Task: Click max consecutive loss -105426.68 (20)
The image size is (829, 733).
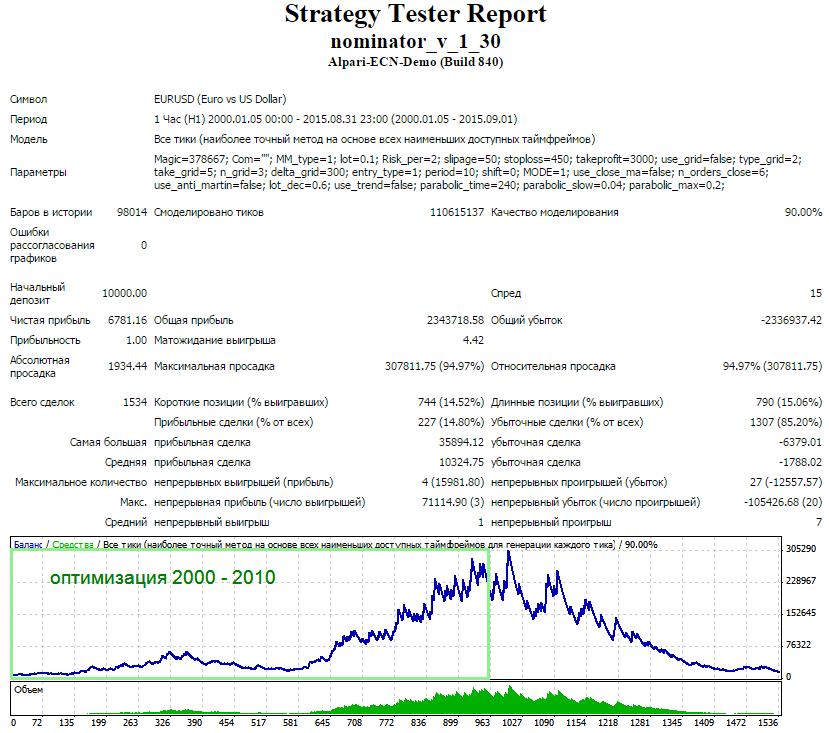Action: click(x=783, y=502)
